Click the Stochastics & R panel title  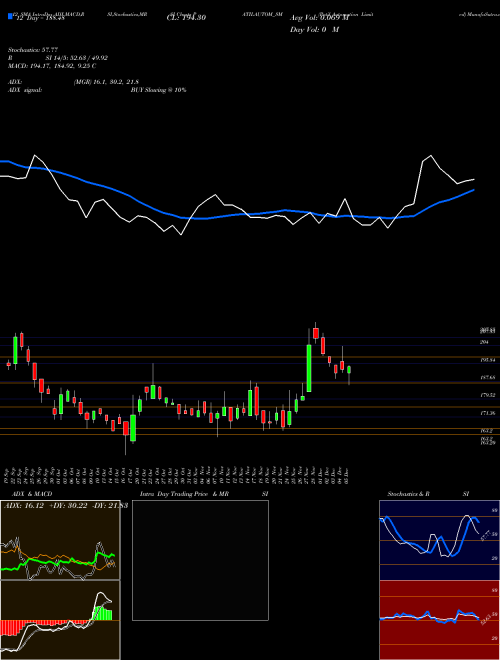click(x=409, y=494)
